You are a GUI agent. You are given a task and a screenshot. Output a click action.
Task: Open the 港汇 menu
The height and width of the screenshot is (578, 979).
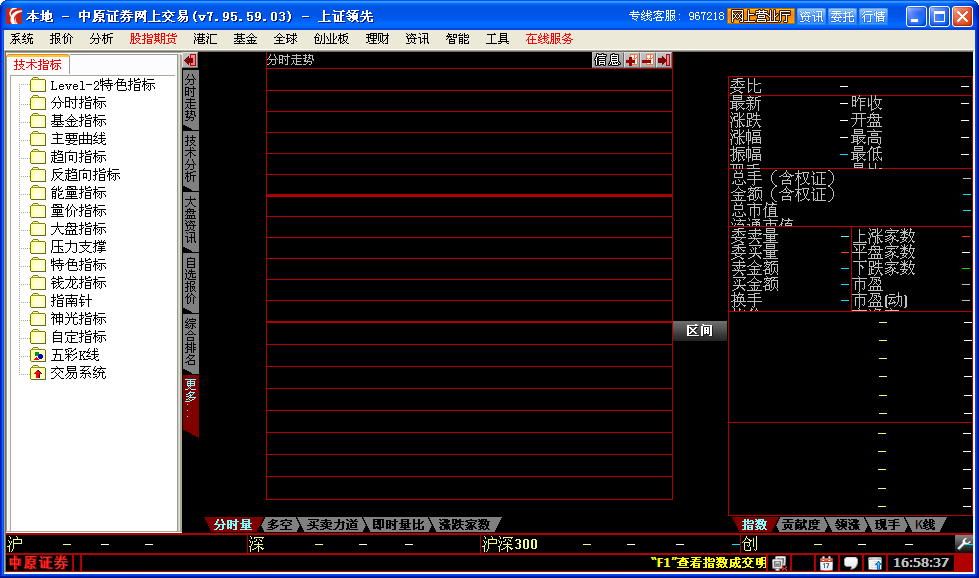point(205,39)
